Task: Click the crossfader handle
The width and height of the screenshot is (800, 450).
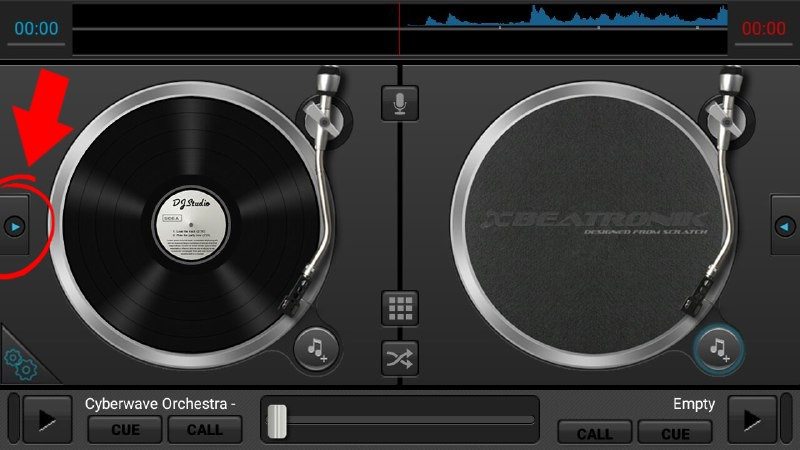Action: click(x=277, y=421)
